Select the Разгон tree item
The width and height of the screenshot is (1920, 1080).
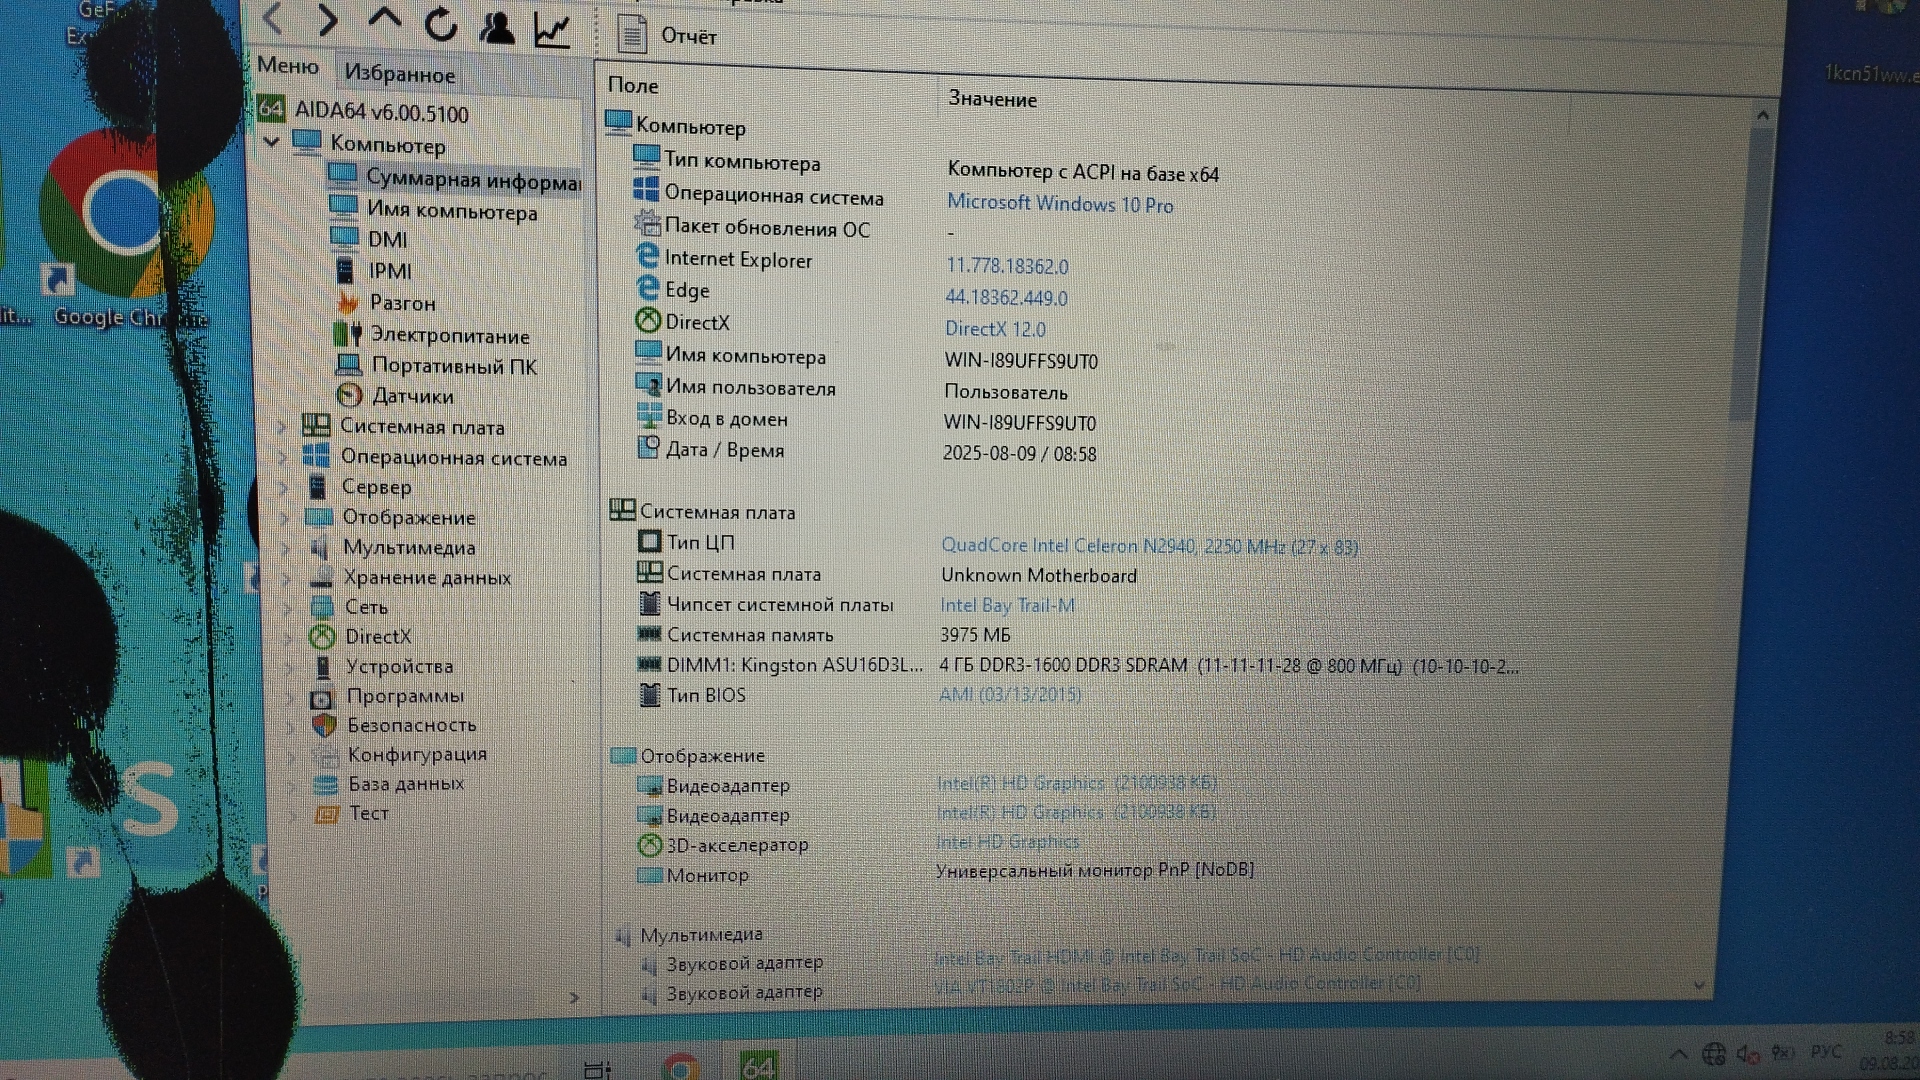(x=402, y=303)
